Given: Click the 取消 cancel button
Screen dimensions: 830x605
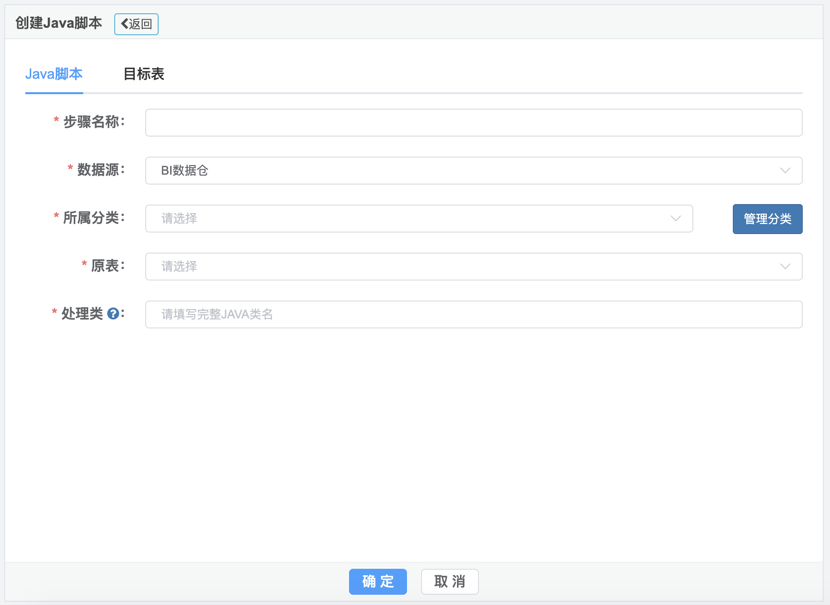Looking at the screenshot, I should click(x=449, y=582).
